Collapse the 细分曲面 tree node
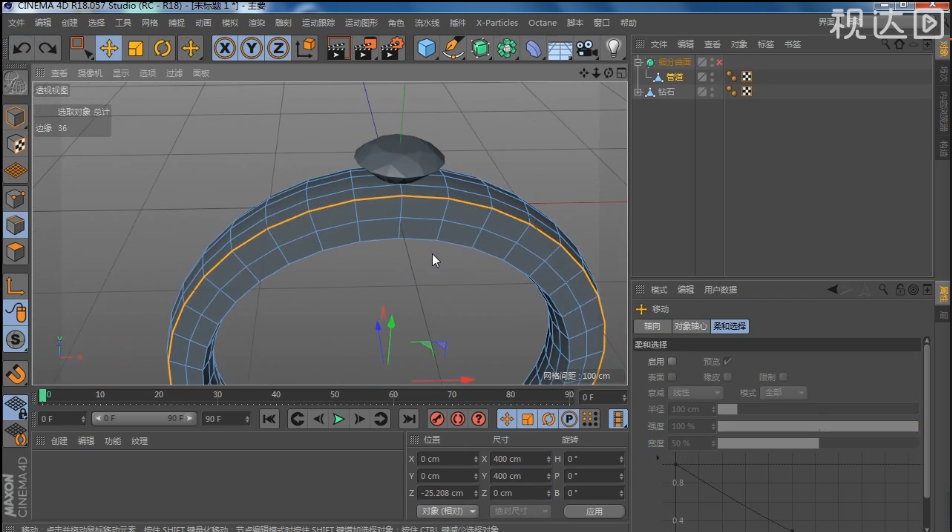This screenshot has width=952, height=532. pos(638,62)
